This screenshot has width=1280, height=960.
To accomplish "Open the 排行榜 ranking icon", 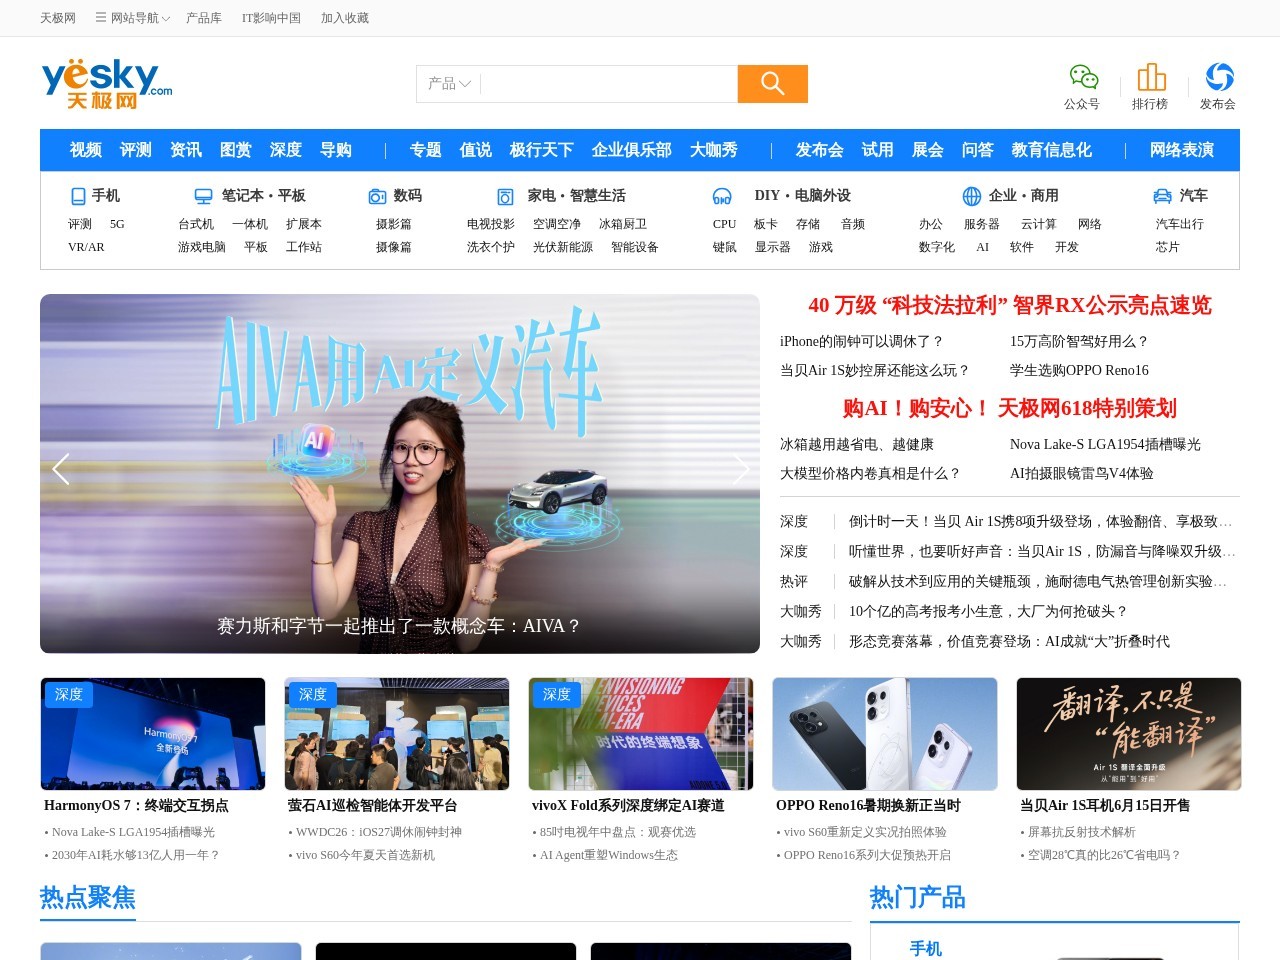I will (x=1151, y=77).
